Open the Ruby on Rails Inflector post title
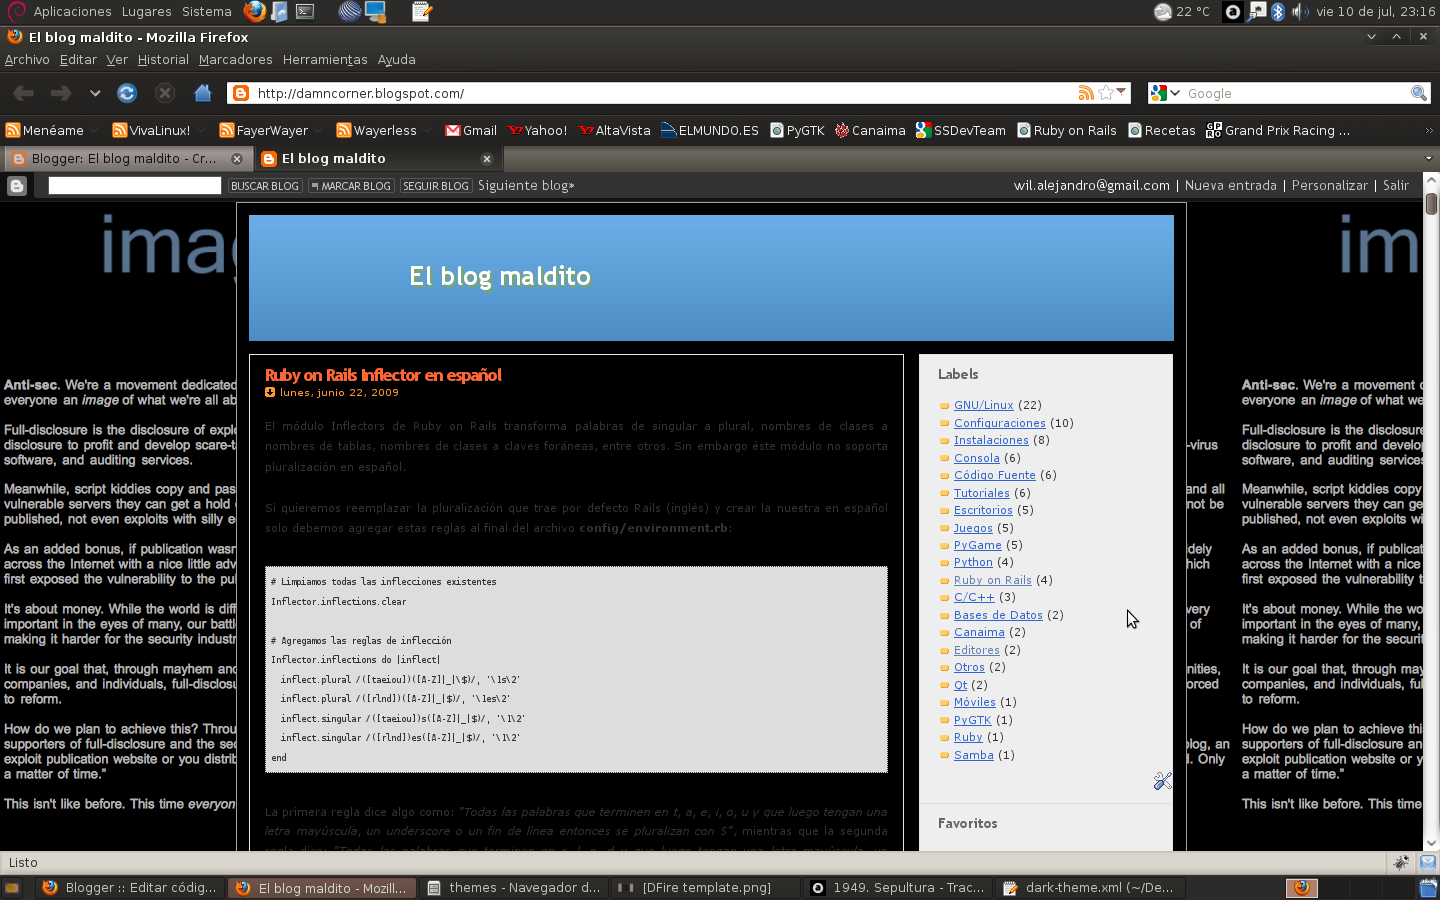Screen dimensions: 1440x900 point(383,375)
